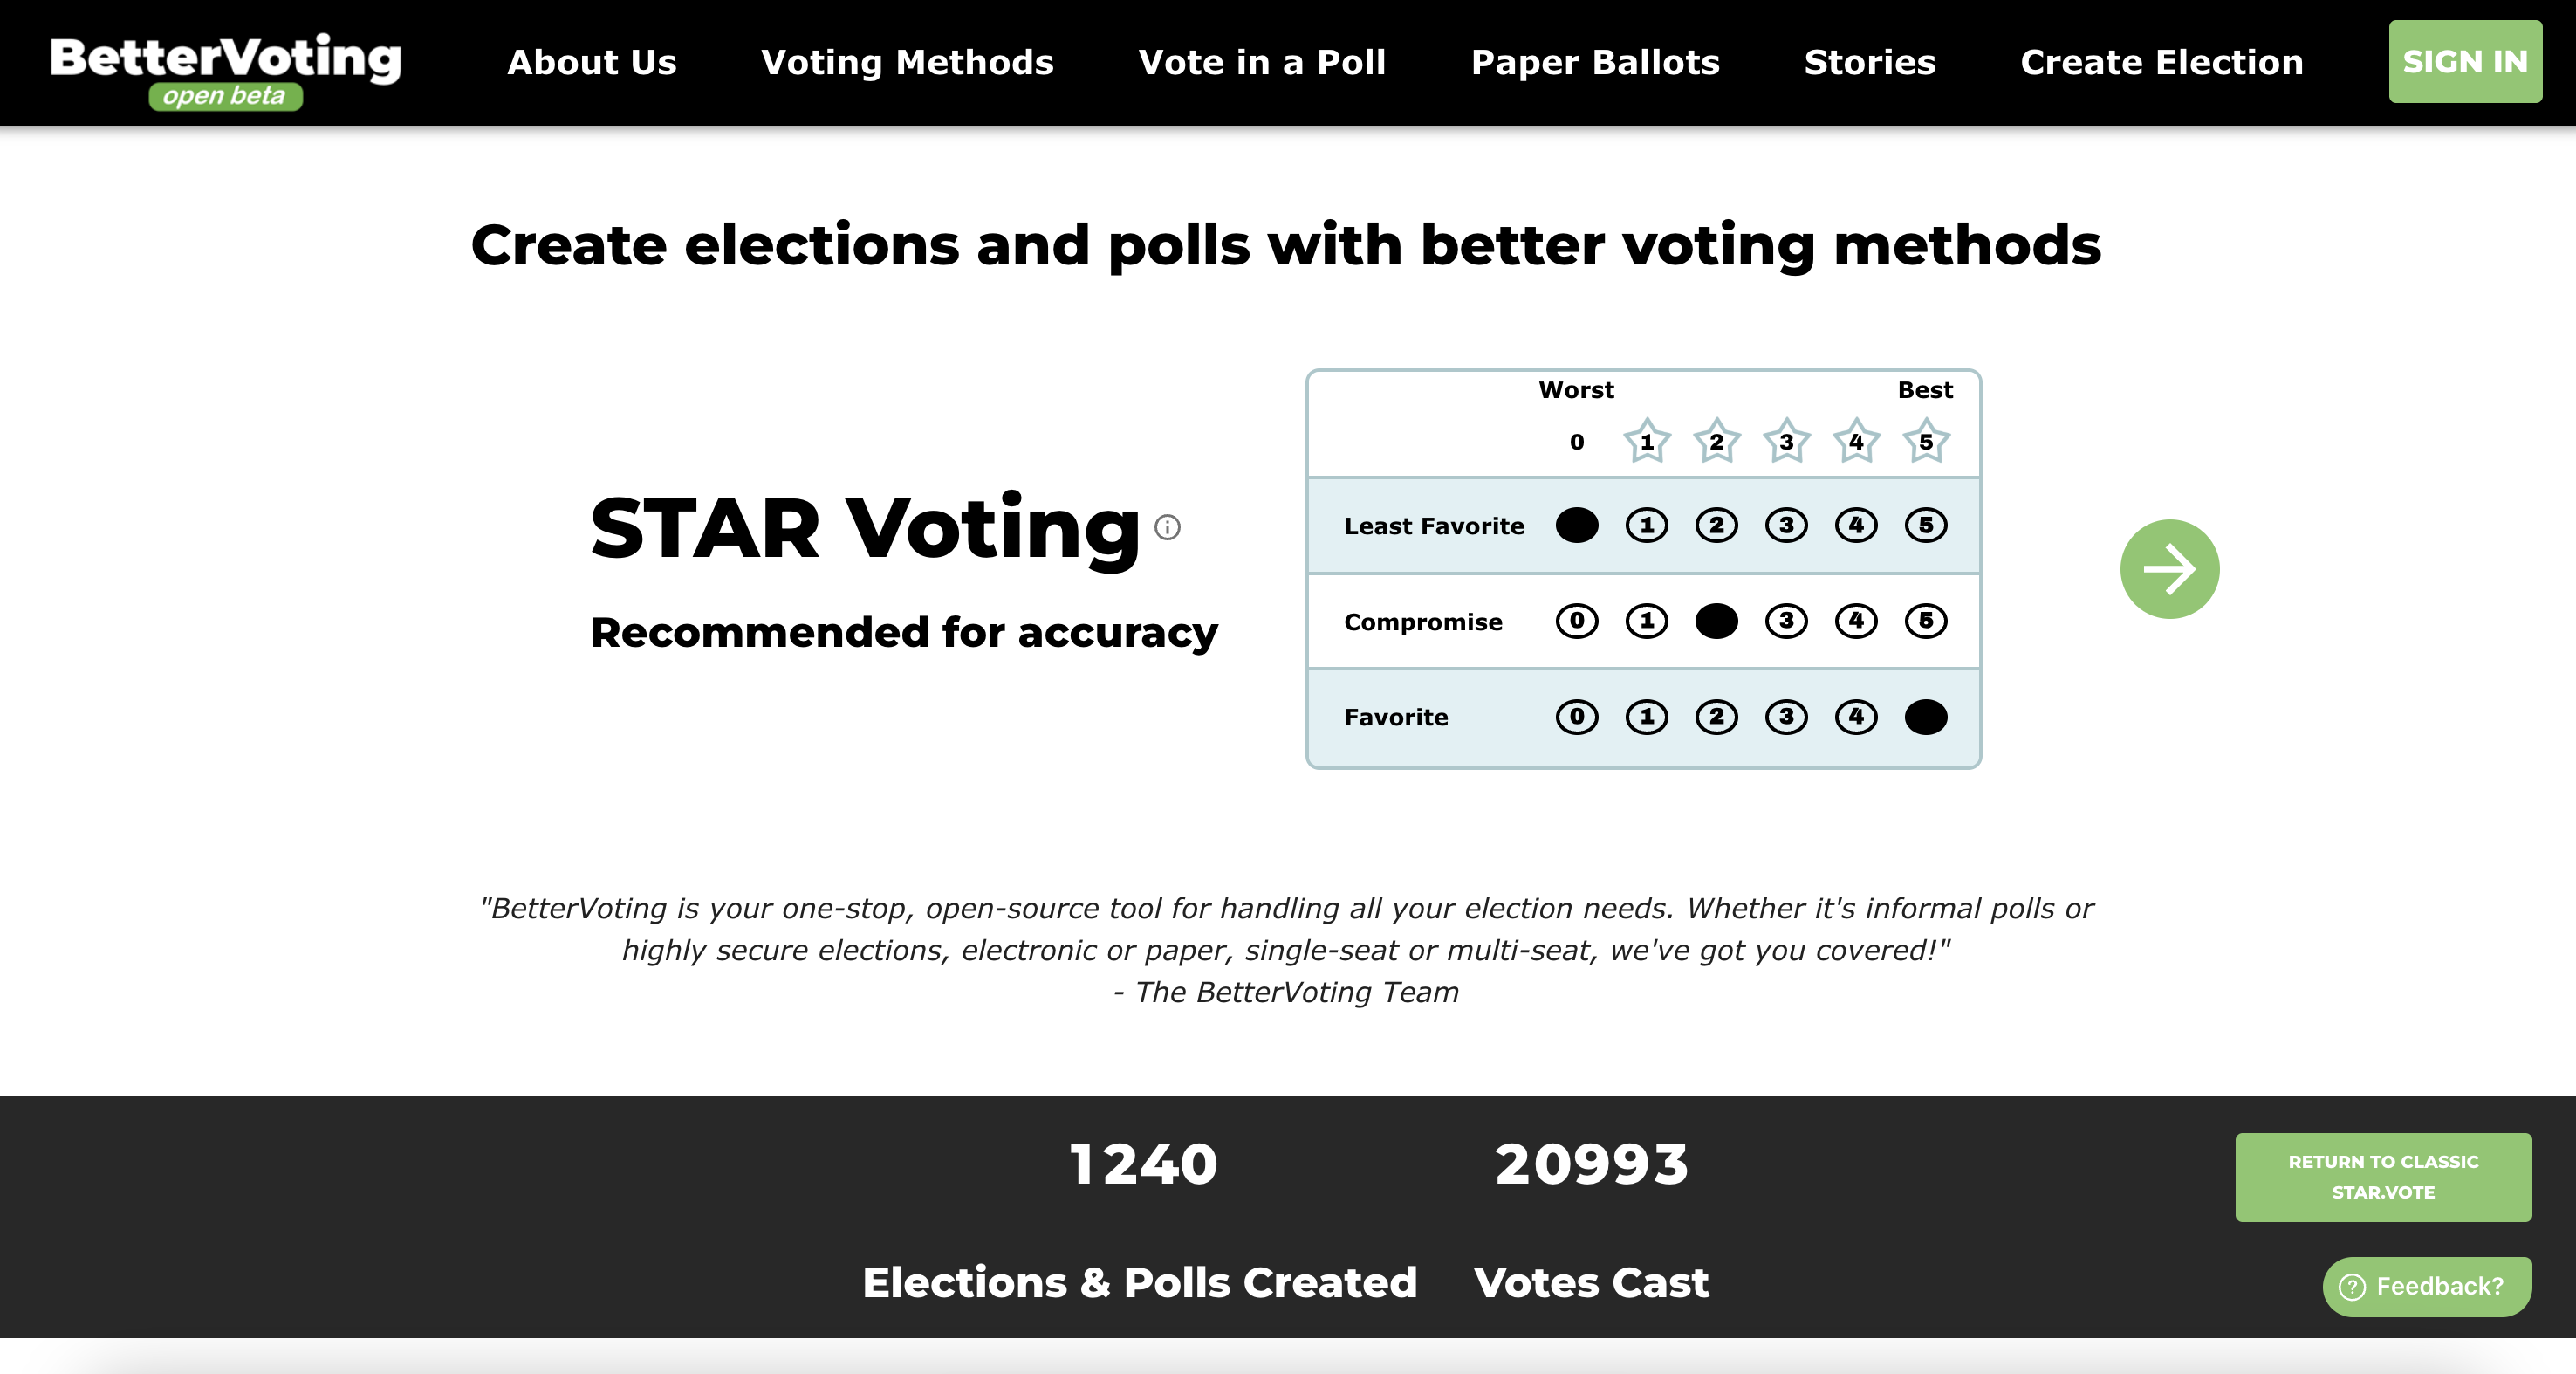Click the 2-star header icon

(1716, 441)
